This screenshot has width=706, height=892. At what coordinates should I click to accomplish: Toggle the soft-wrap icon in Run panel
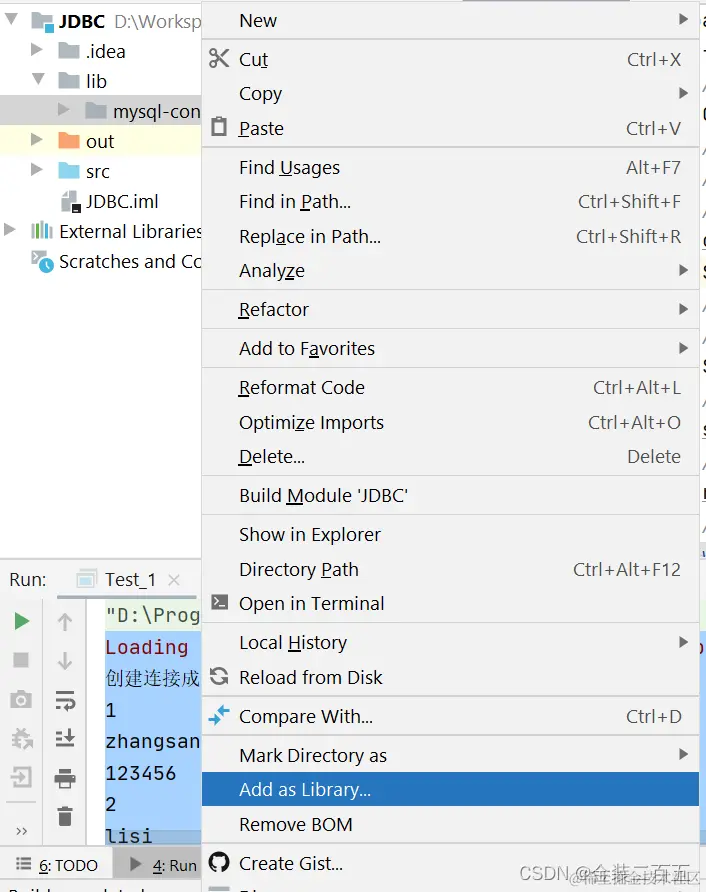[x=65, y=700]
